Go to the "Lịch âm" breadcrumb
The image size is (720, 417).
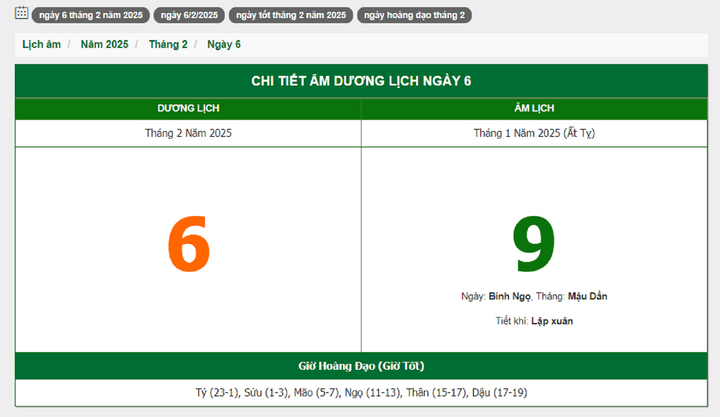(x=41, y=45)
